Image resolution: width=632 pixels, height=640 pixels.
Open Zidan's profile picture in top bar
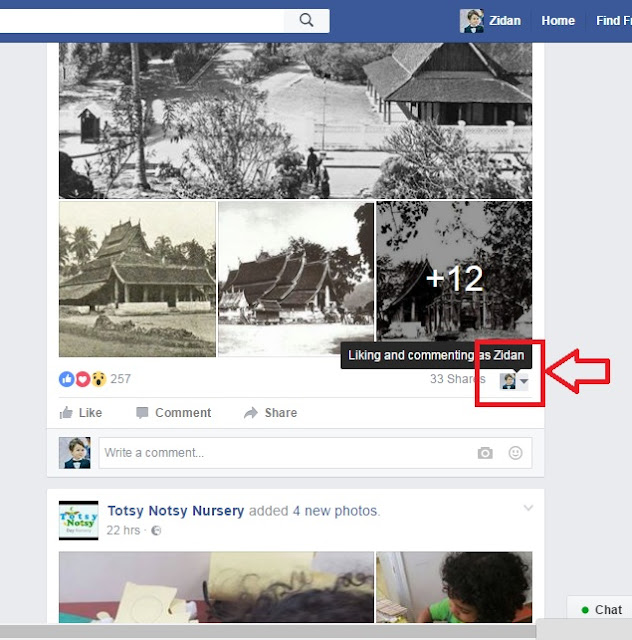click(x=472, y=21)
